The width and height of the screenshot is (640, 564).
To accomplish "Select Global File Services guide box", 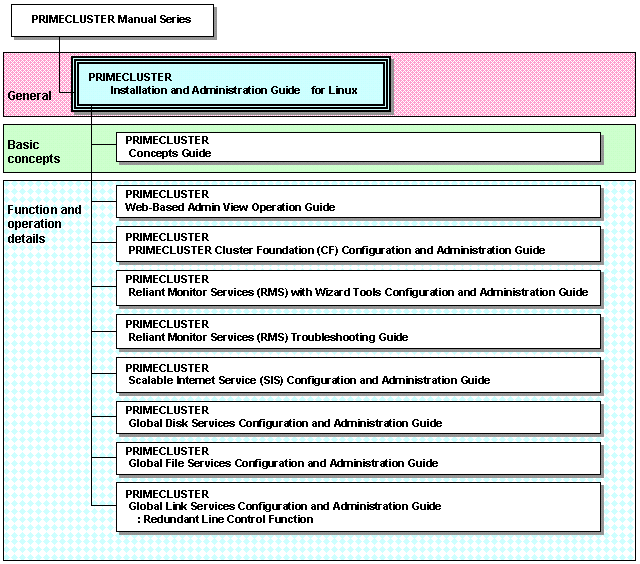I will tap(358, 458).
